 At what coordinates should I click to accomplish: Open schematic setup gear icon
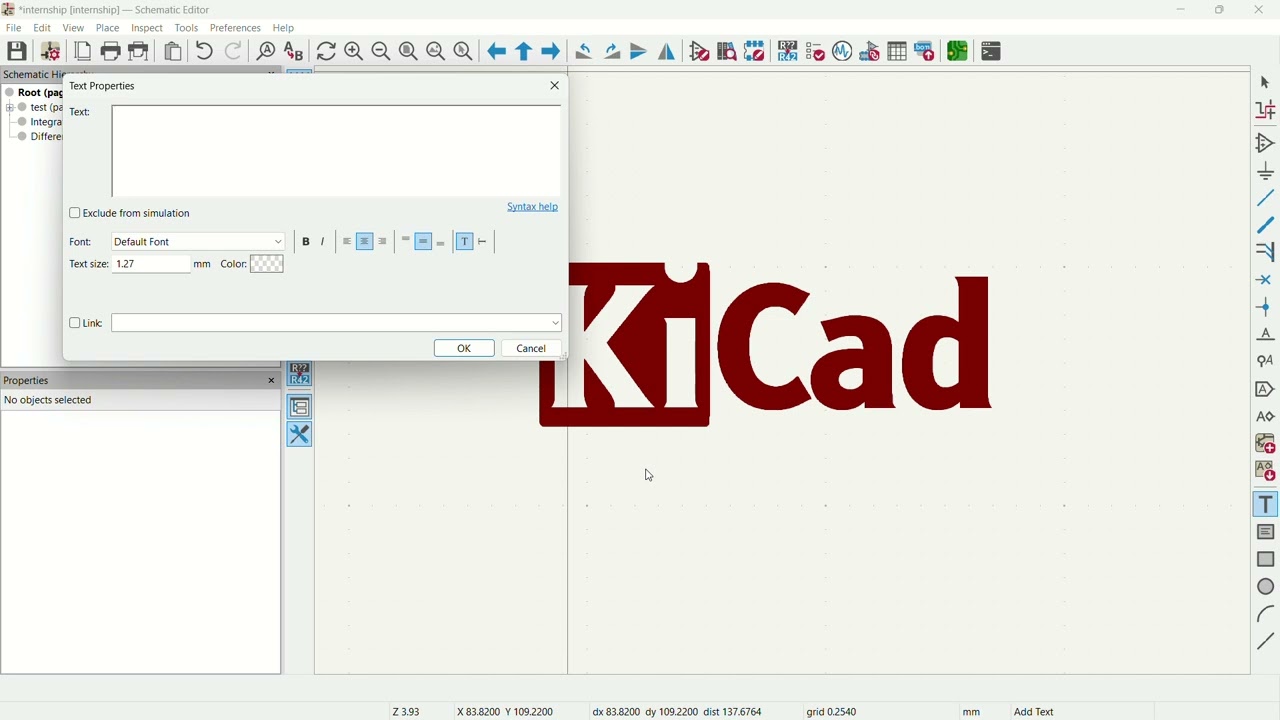pos(50,52)
